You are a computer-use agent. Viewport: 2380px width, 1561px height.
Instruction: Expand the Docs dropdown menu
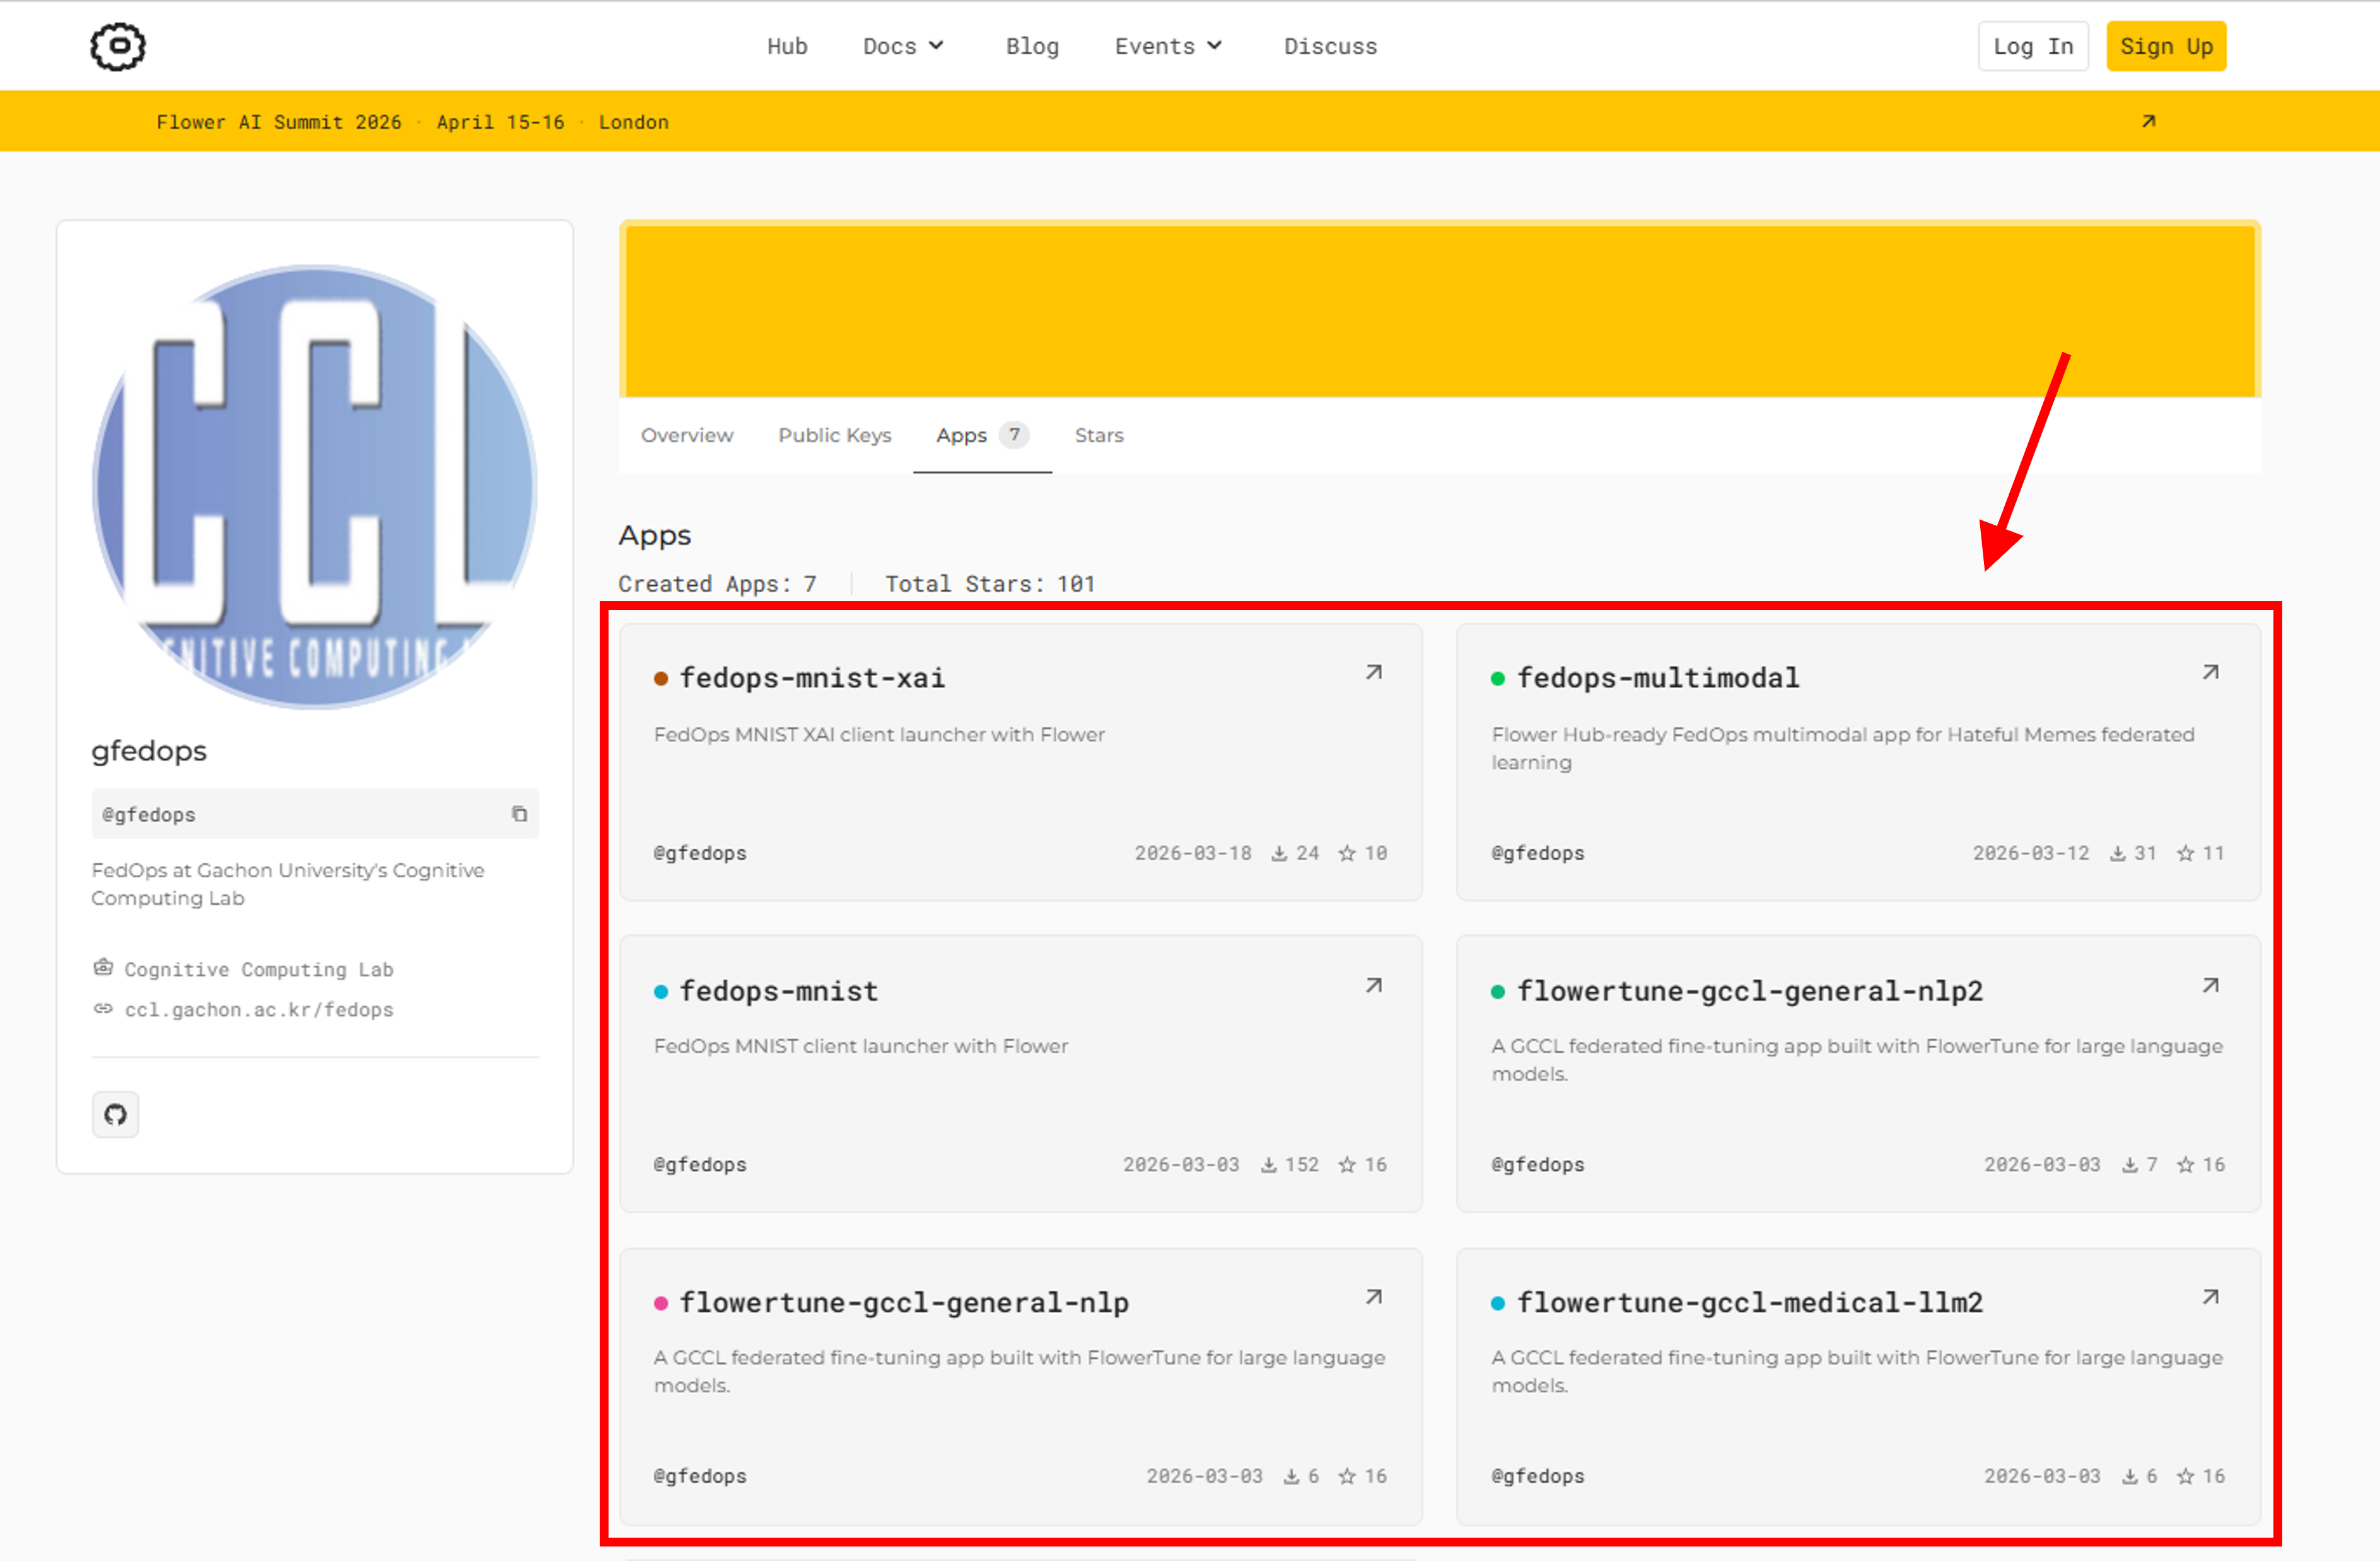(x=903, y=46)
